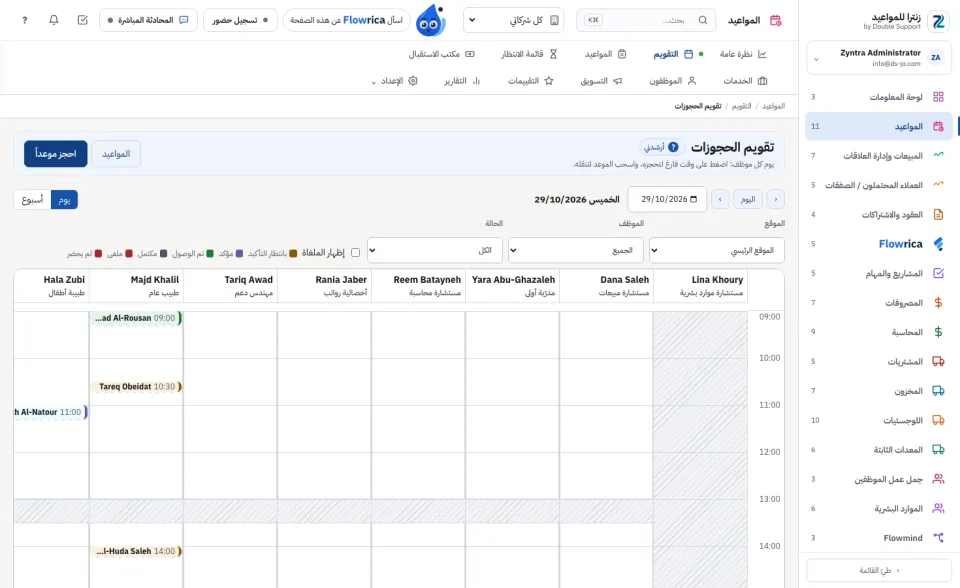This screenshot has height=588, width=960.
Task: Click the اليوم today button
Action: [x=748, y=199]
